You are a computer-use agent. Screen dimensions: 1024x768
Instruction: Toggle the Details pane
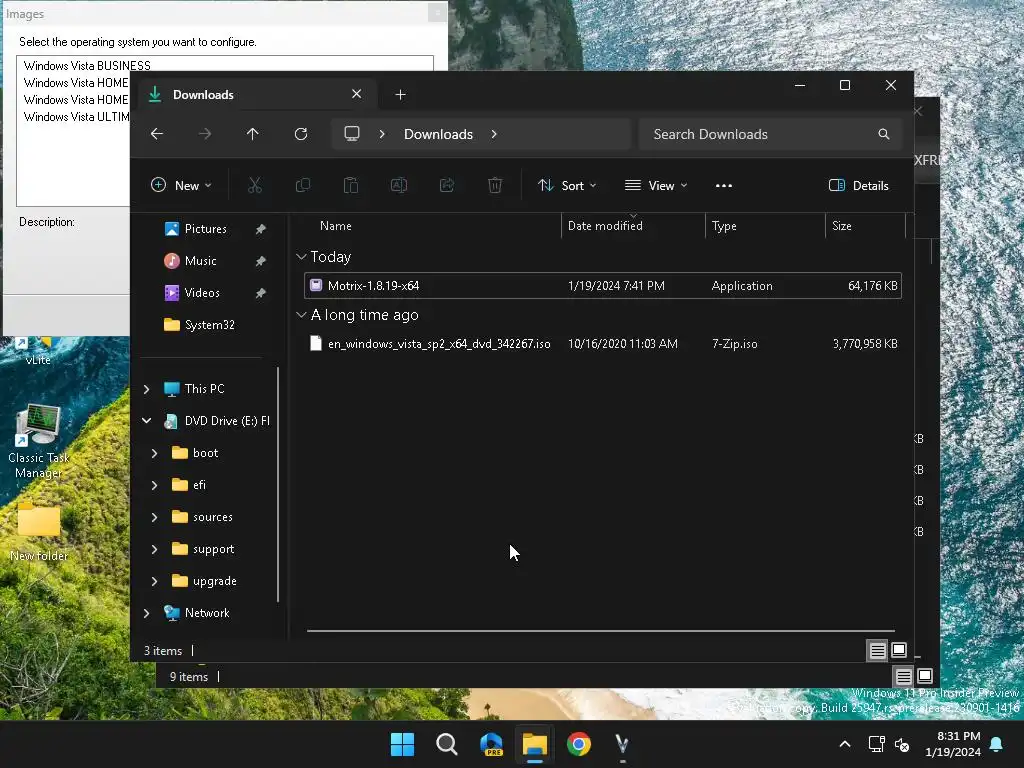859,185
